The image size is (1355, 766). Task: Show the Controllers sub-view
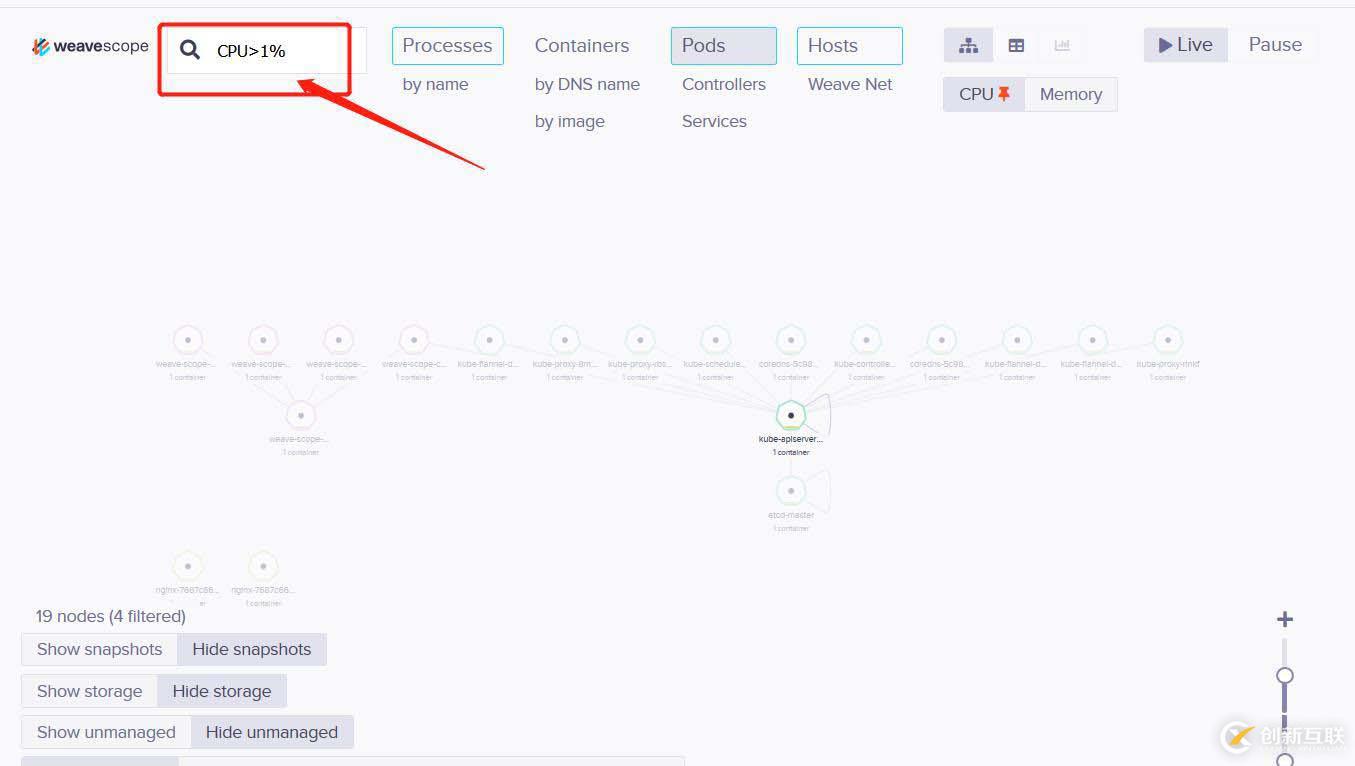coord(724,84)
